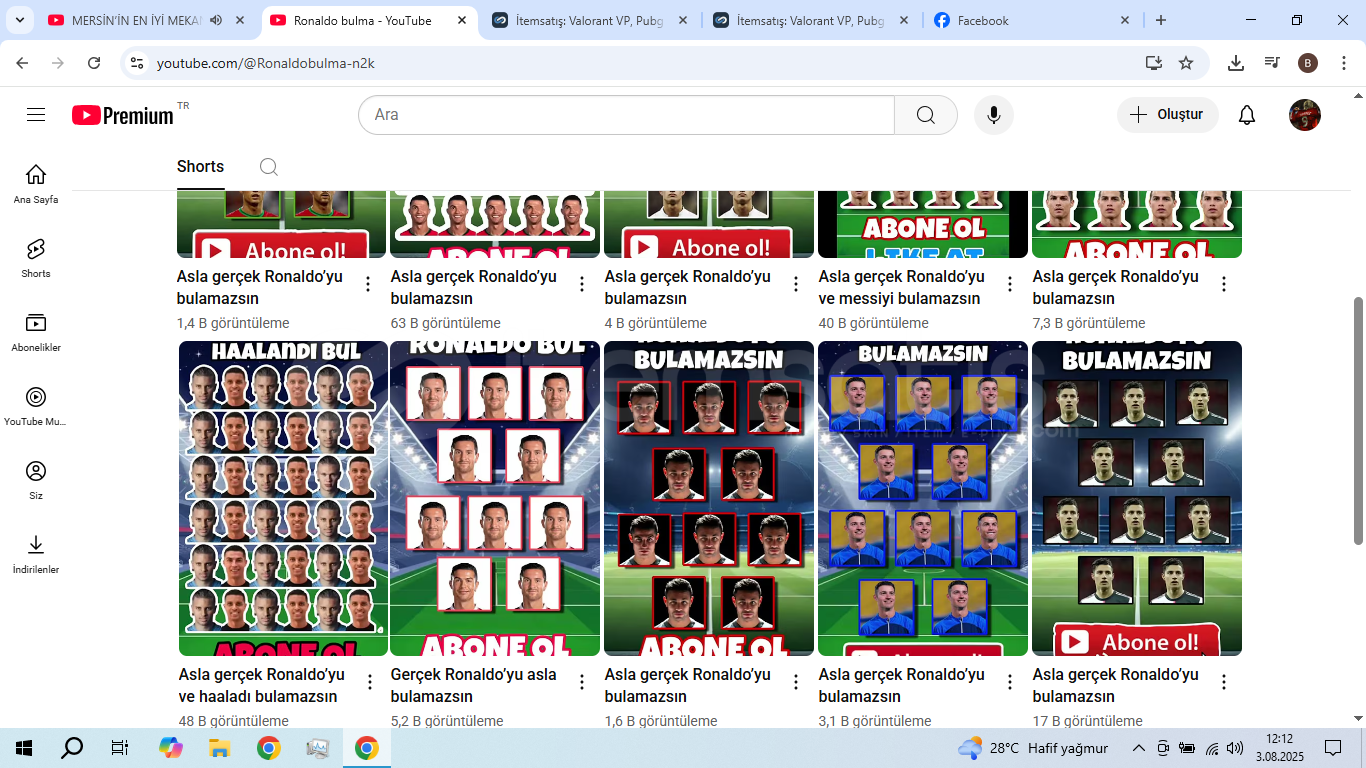
Task: View site information icon in address bar
Action: click(x=138, y=63)
